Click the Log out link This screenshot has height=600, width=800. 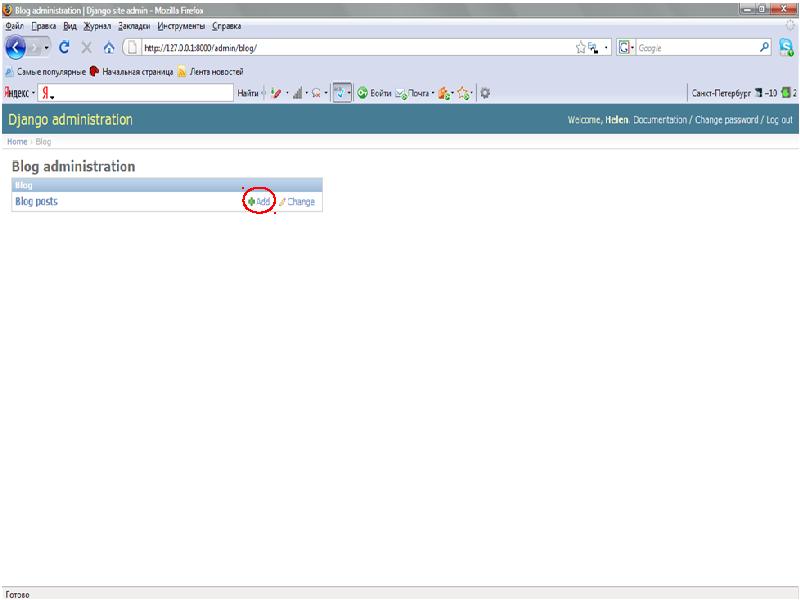[x=779, y=120]
